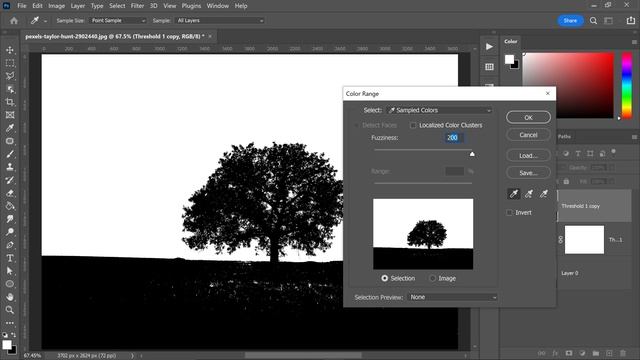Click the add layer style fx icon
The height and width of the screenshot is (360, 640).
[x=555, y=353]
